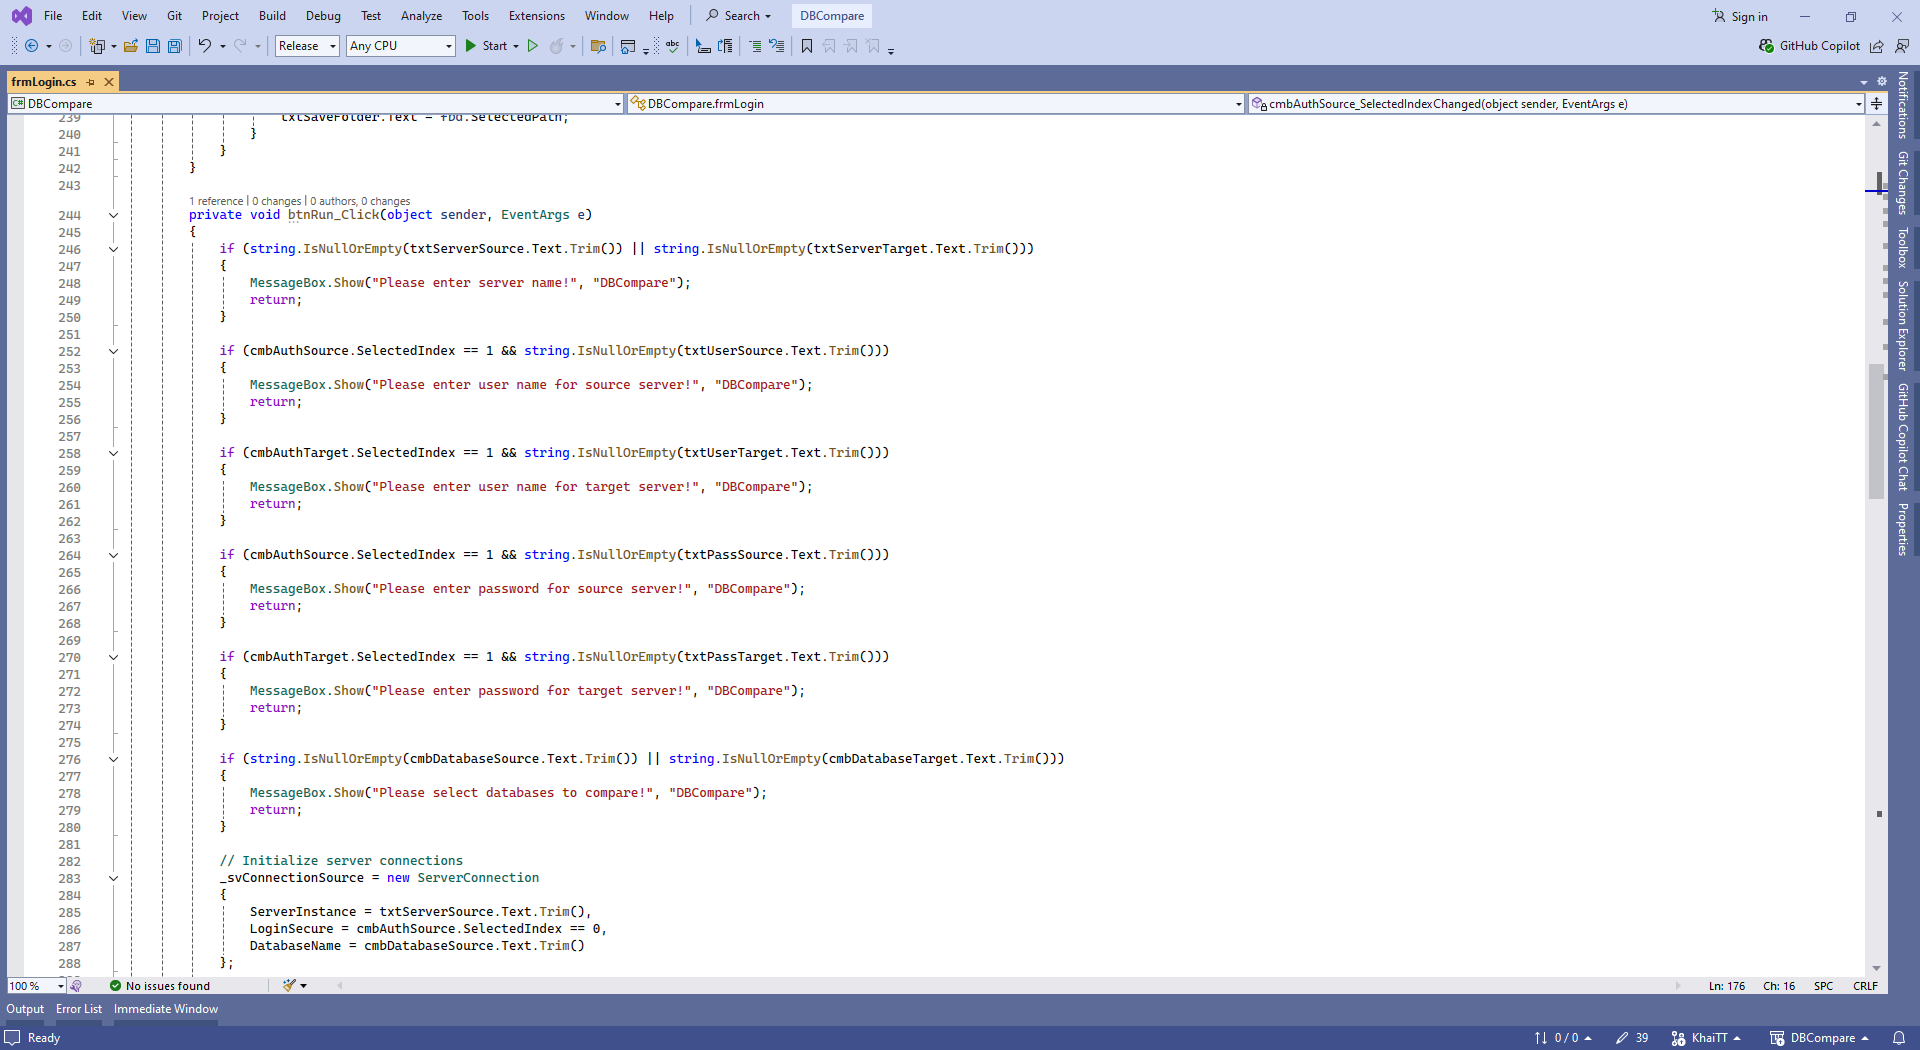Screen dimensions: 1920x1050
Task: Click the Open File folder icon
Action: tap(131, 46)
